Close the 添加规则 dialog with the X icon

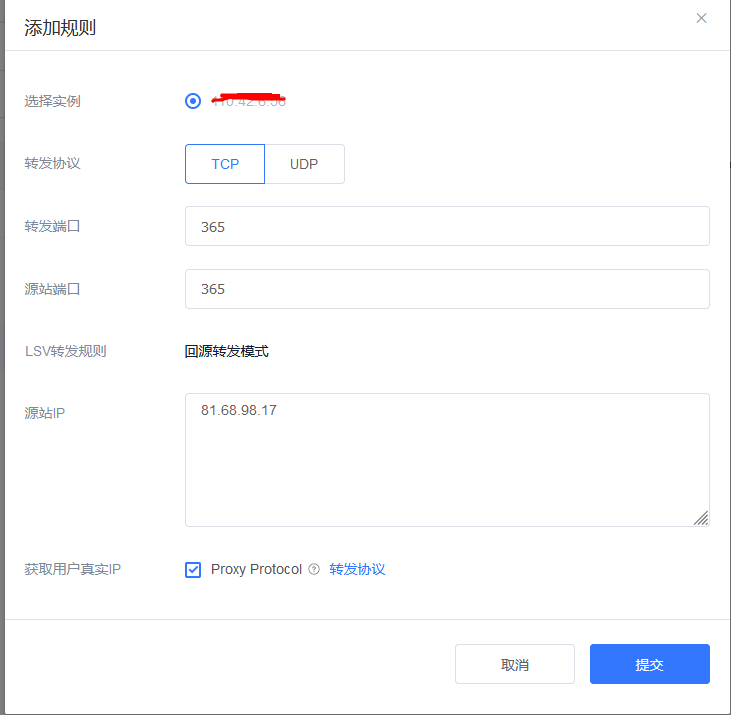tap(701, 18)
